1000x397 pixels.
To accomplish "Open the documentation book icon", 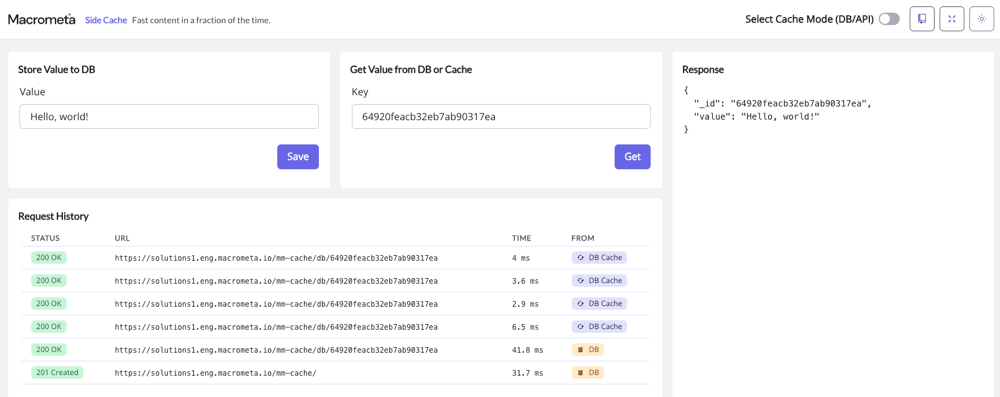I will 922,19.
